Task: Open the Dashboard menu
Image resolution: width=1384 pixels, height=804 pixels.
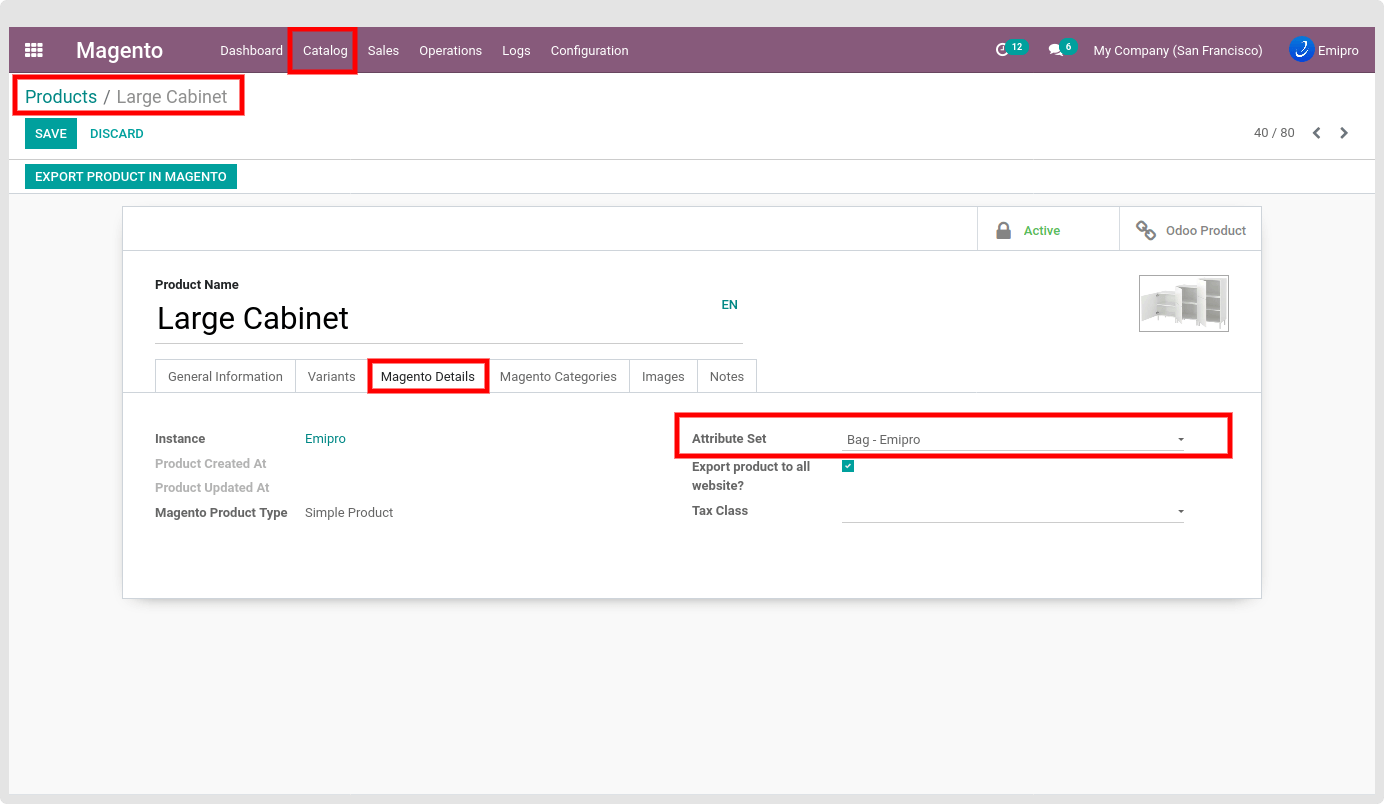Action: (252, 50)
